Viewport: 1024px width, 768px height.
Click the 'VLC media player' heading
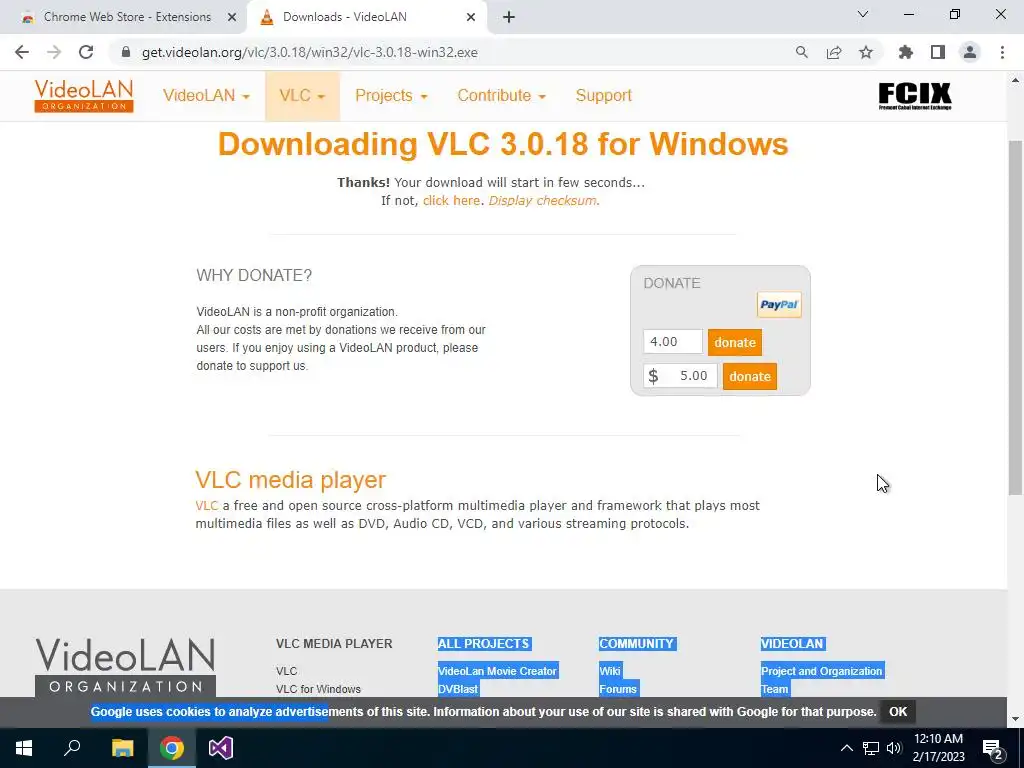pyautogui.click(x=291, y=479)
